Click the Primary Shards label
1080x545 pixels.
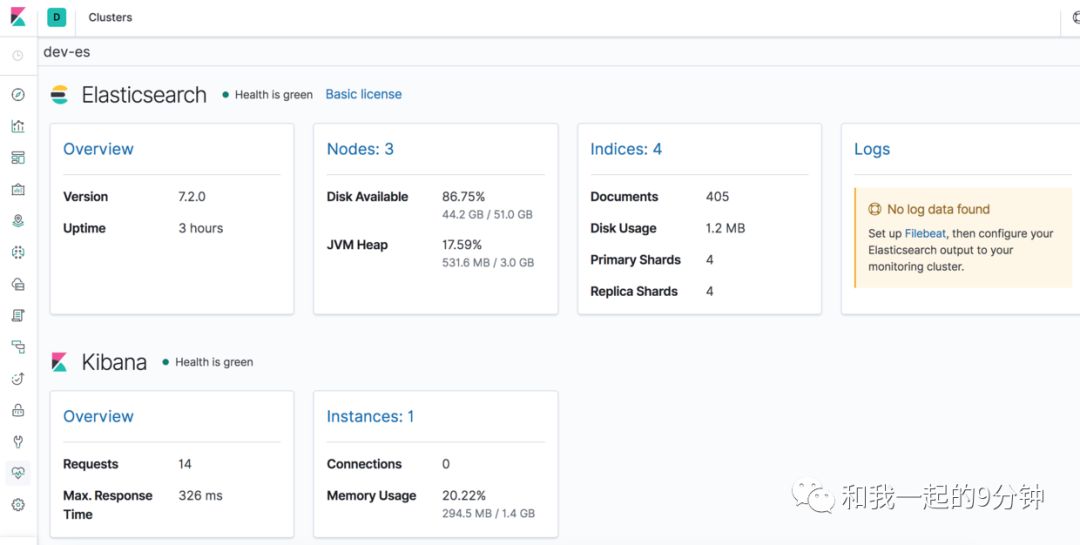click(x=636, y=260)
